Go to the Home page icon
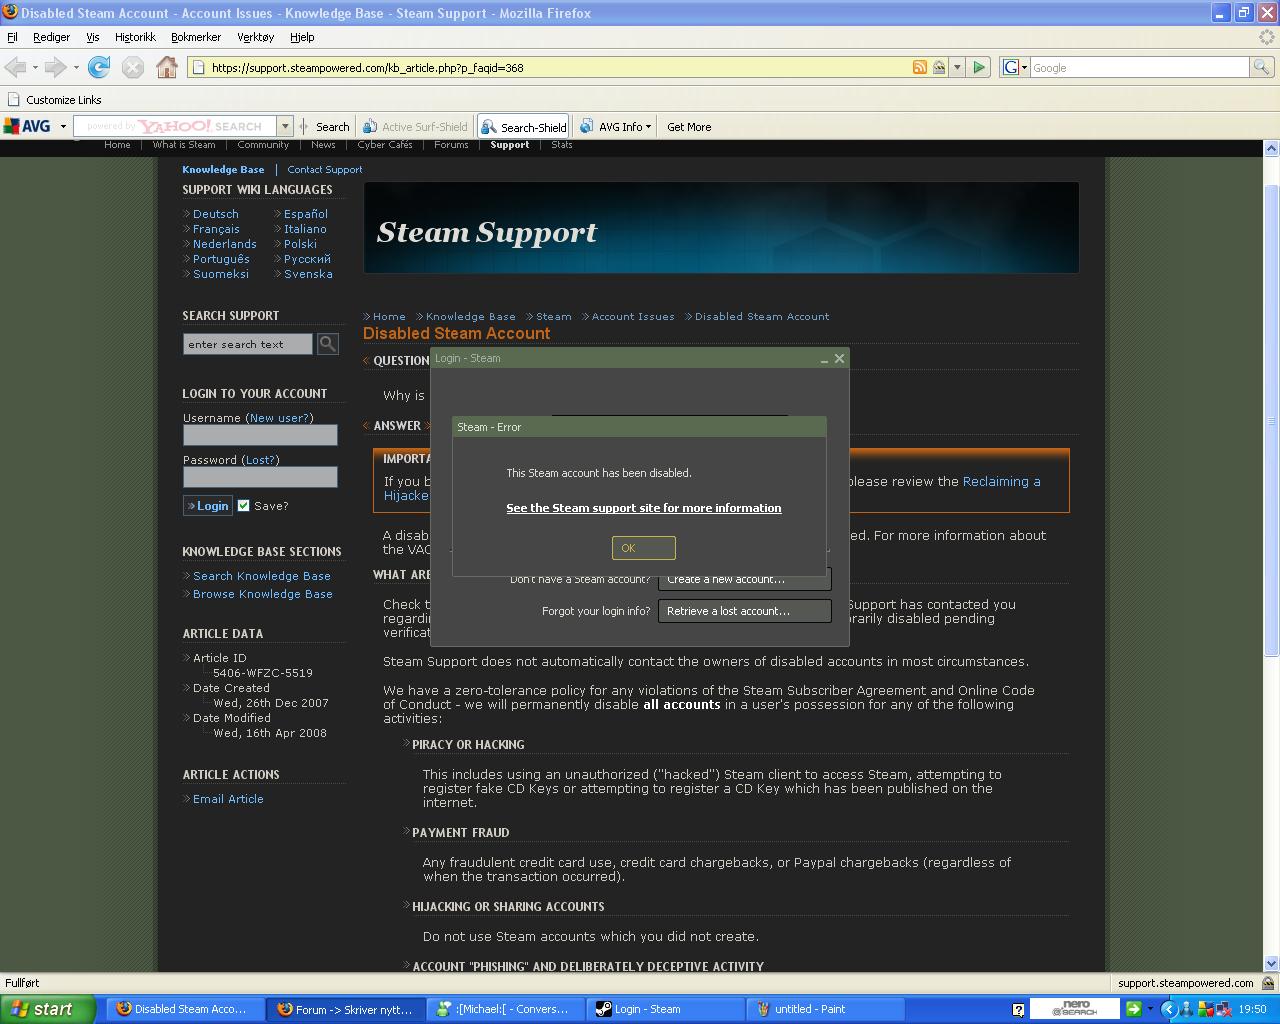The width and height of the screenshot is (1280, 1024). (167, 67)
